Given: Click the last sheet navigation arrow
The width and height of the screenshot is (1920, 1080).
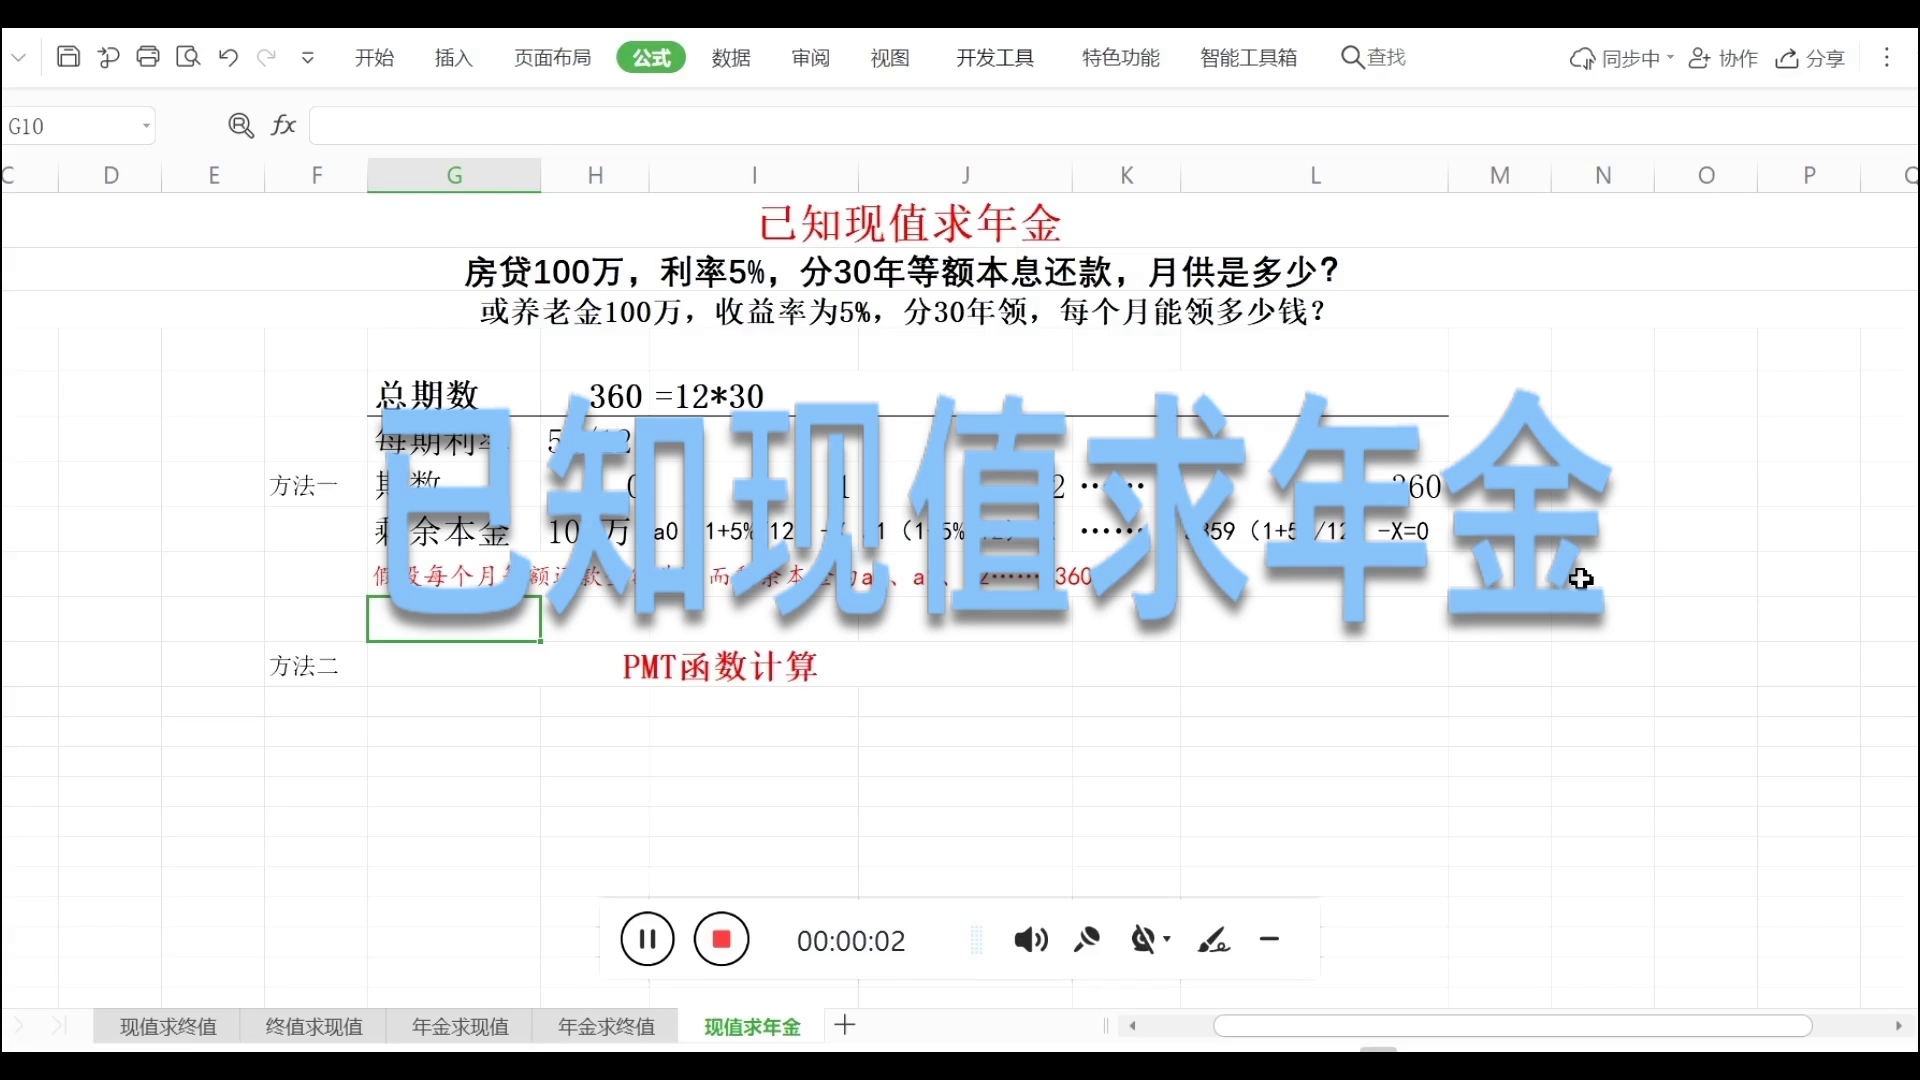Looking at the screenshot, I should [58, 1025].
